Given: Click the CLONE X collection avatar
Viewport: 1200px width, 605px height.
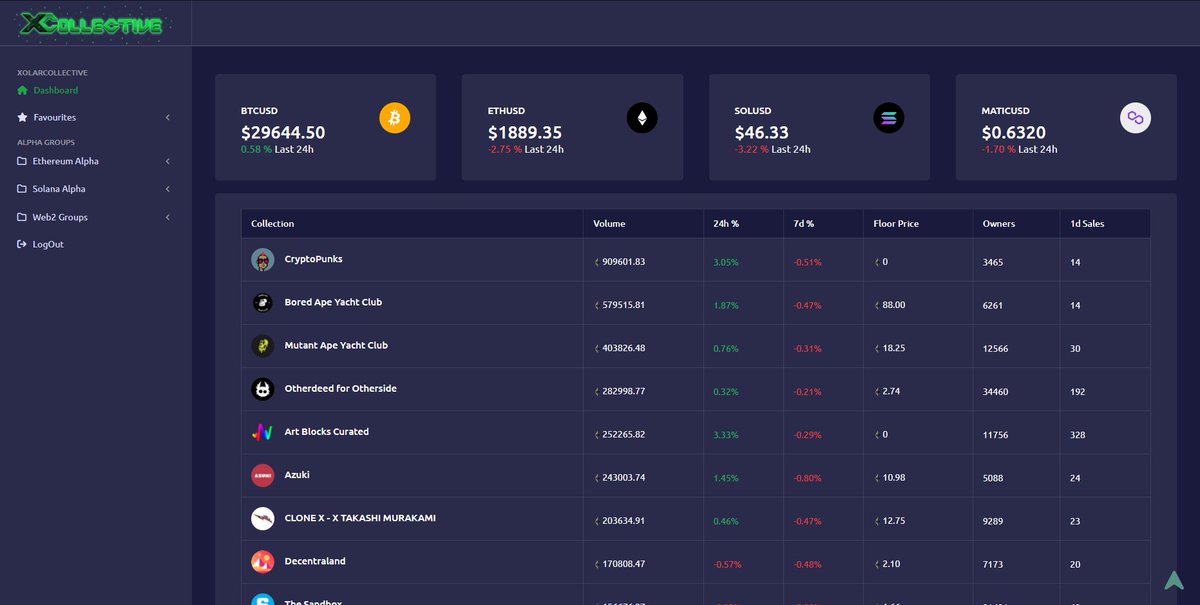Looking at the screenshot, I should (262, 519).
